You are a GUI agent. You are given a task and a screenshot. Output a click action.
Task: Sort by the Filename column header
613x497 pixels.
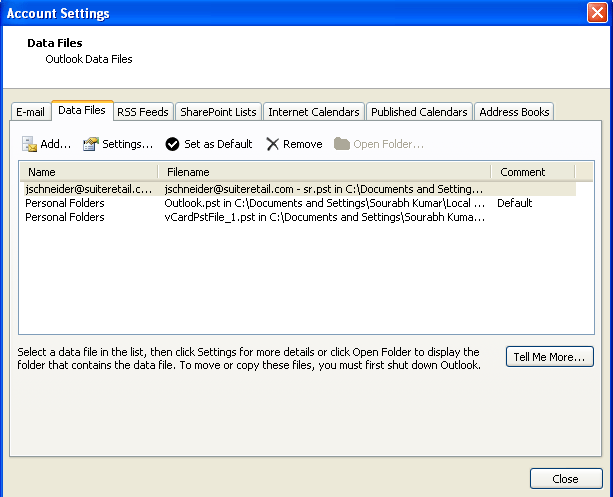pos(324,172)
